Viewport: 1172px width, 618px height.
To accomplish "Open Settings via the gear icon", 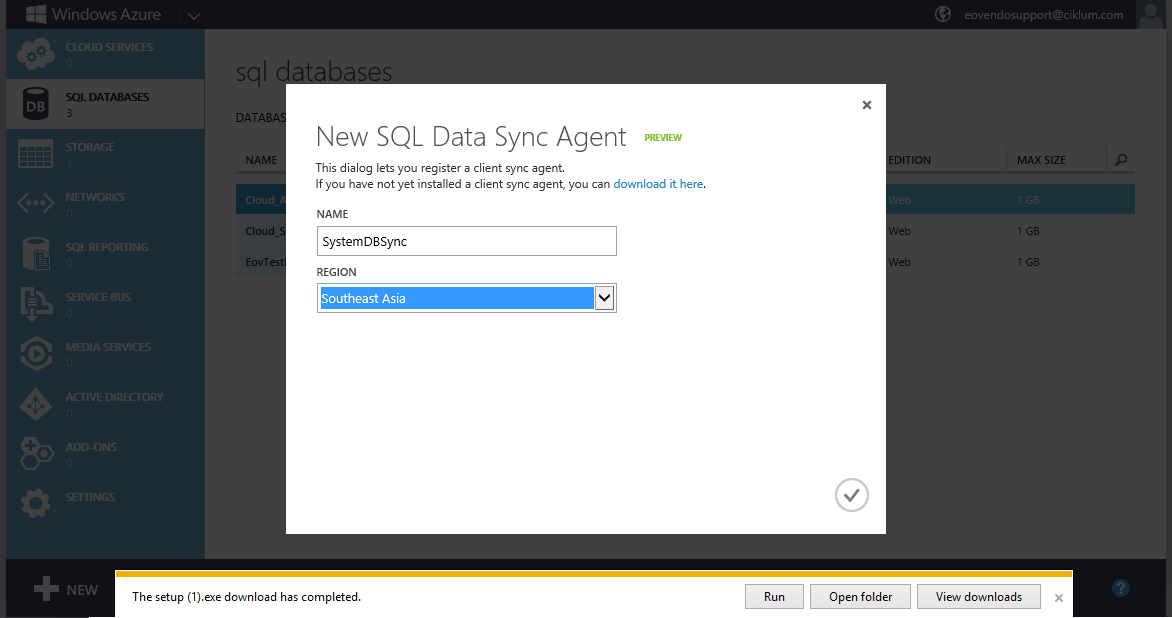I will (35, 503).
